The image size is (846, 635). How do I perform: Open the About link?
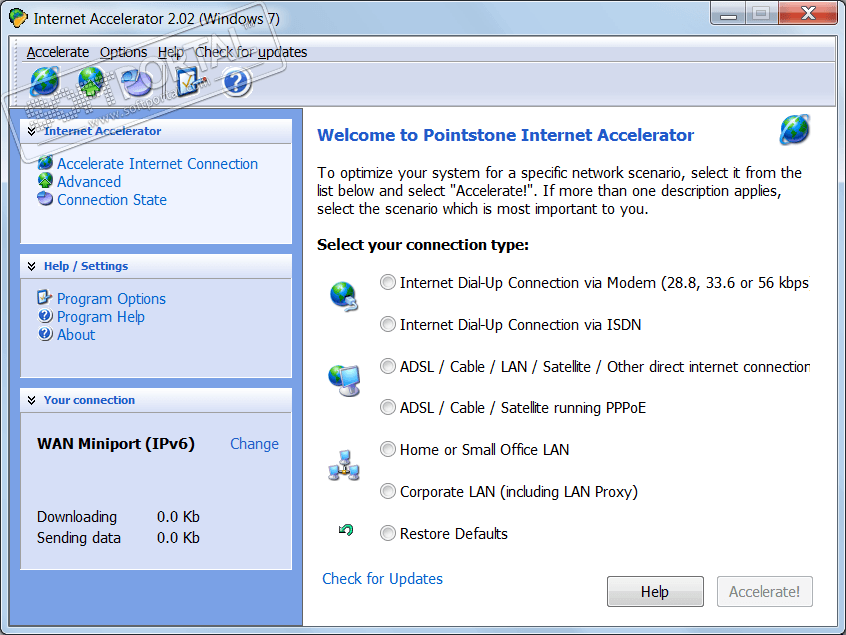coord(76,335)
